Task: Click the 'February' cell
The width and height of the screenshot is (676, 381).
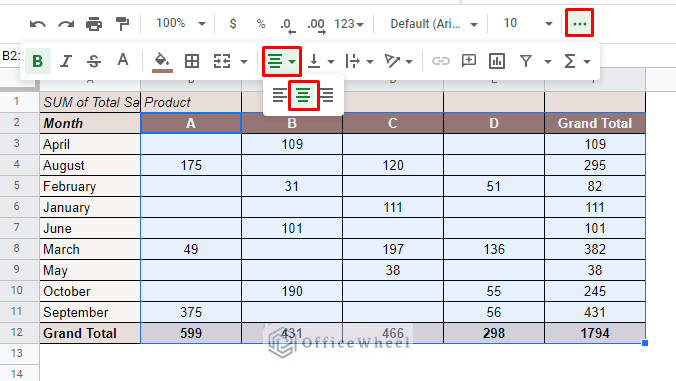Action: click(90, 186)
